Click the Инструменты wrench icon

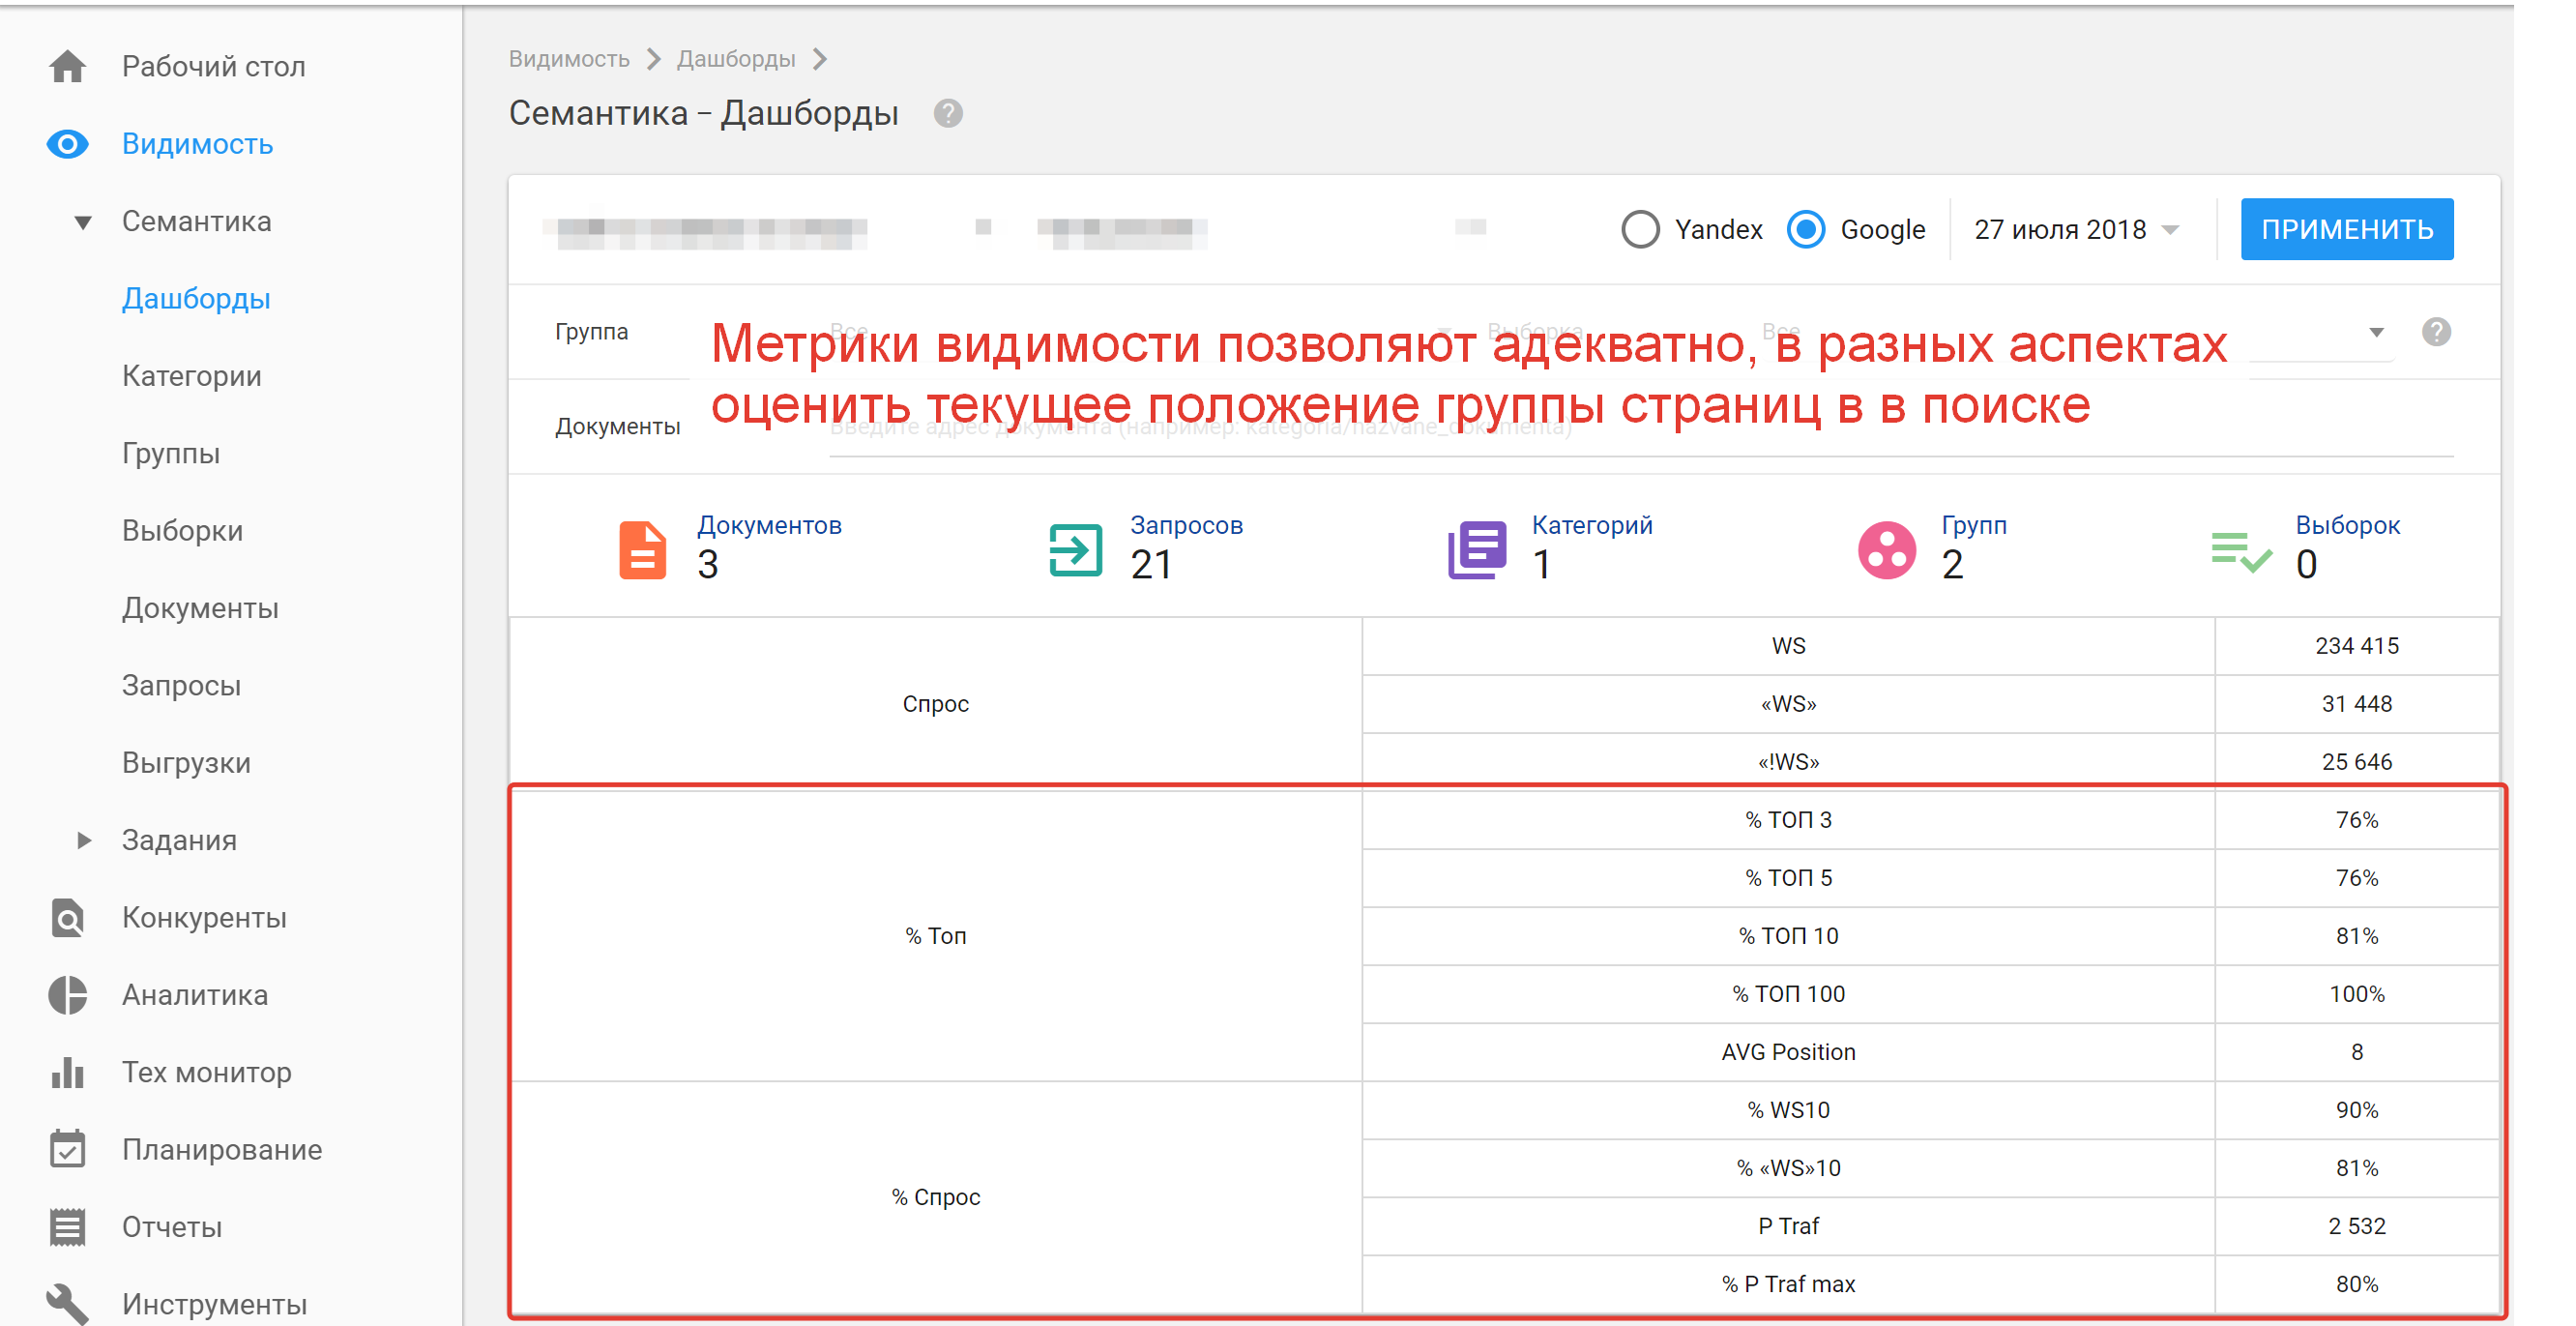coord(67,1303)
